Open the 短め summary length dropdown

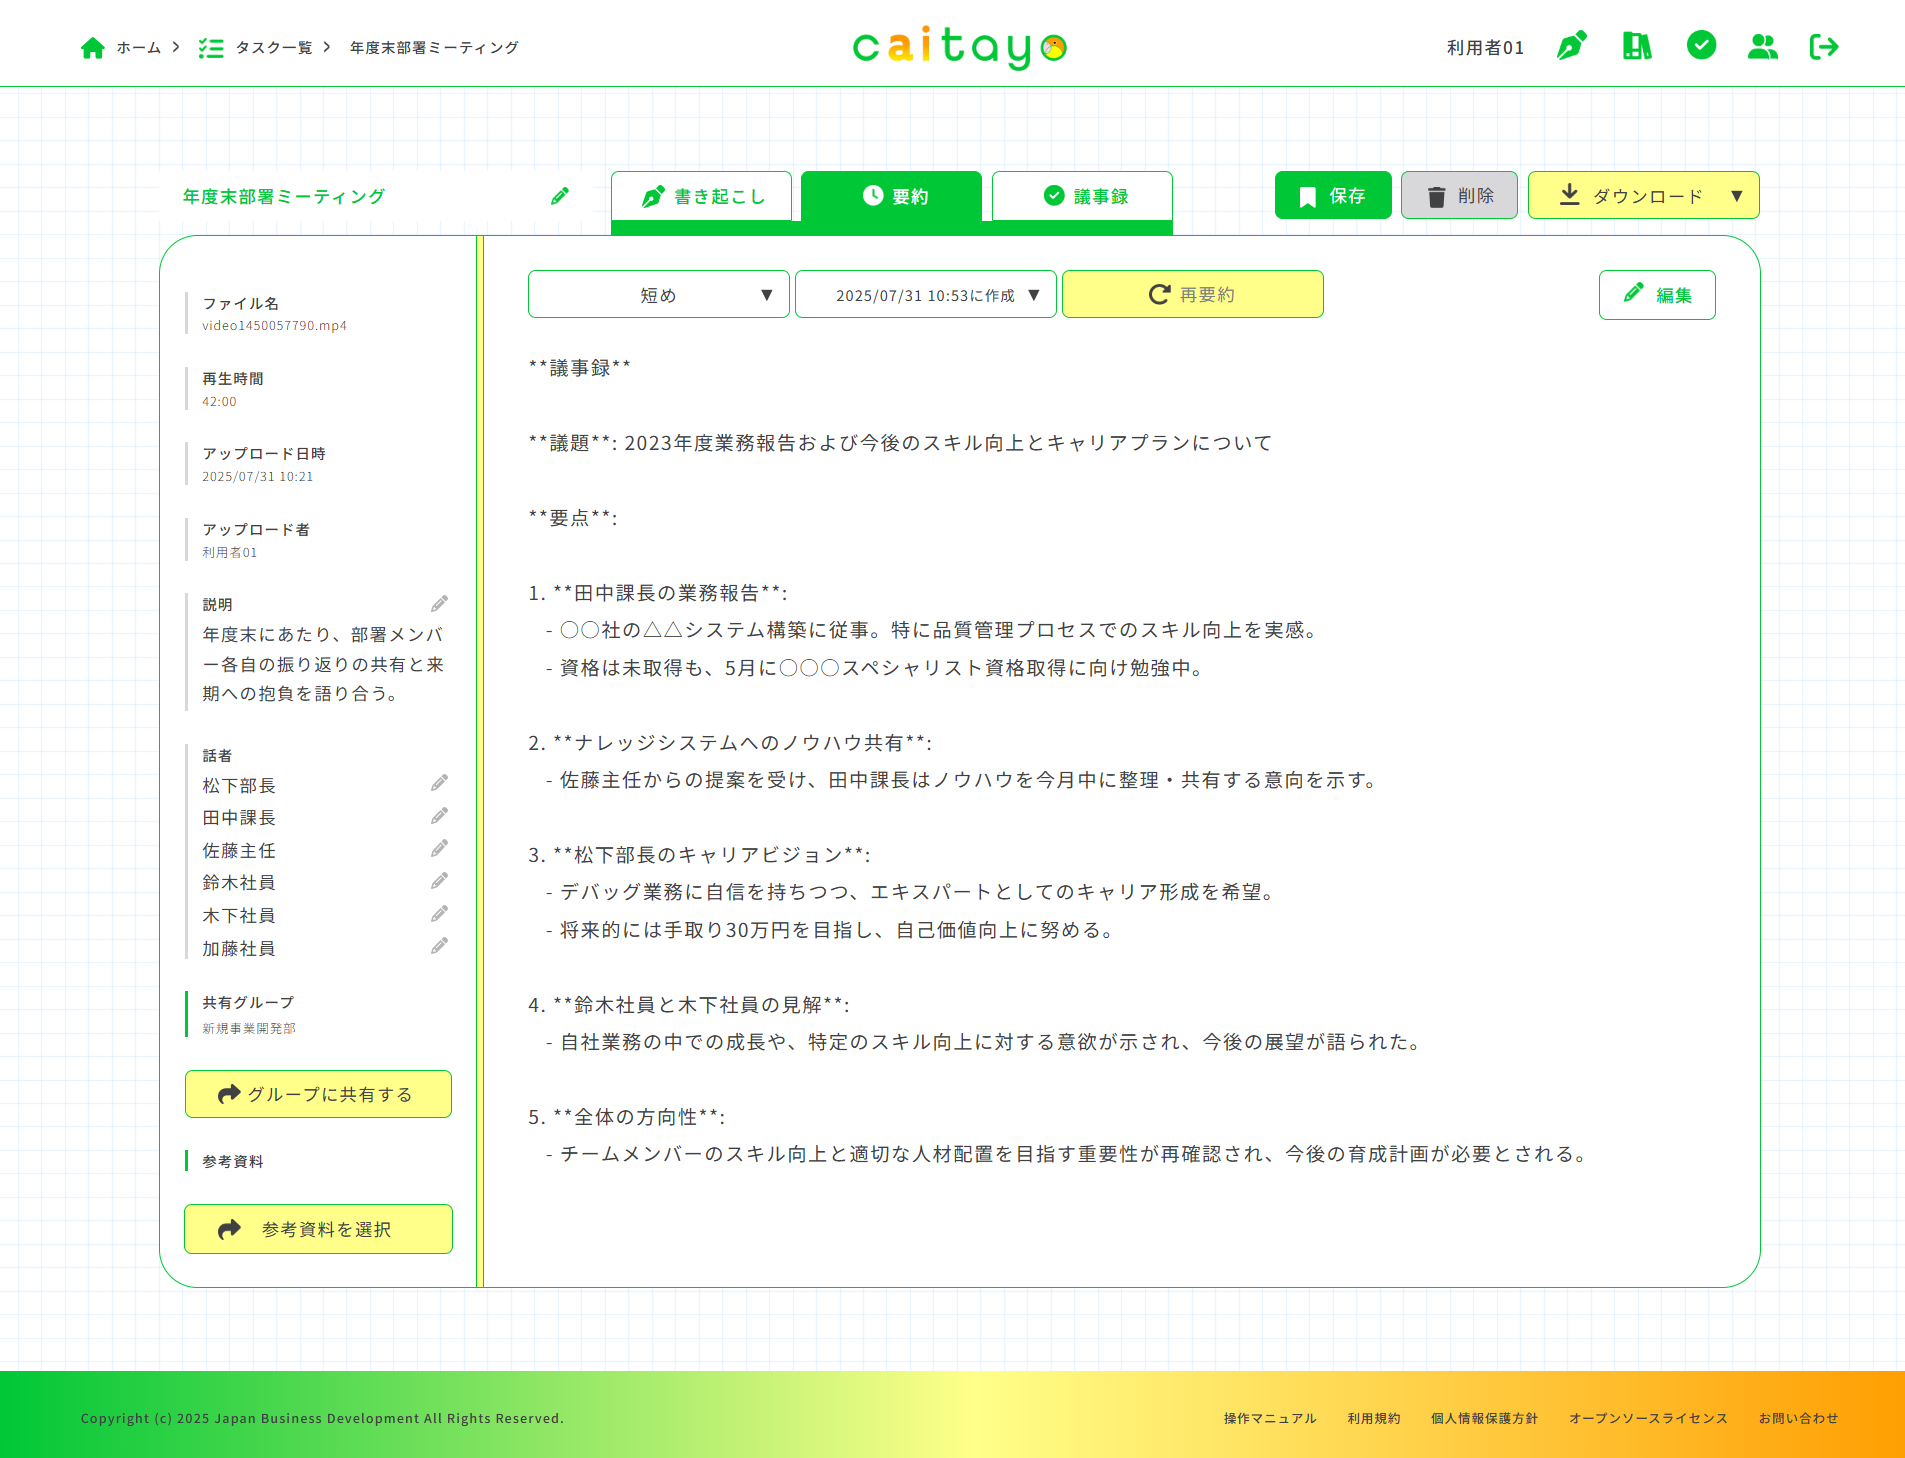pos(658,294)
